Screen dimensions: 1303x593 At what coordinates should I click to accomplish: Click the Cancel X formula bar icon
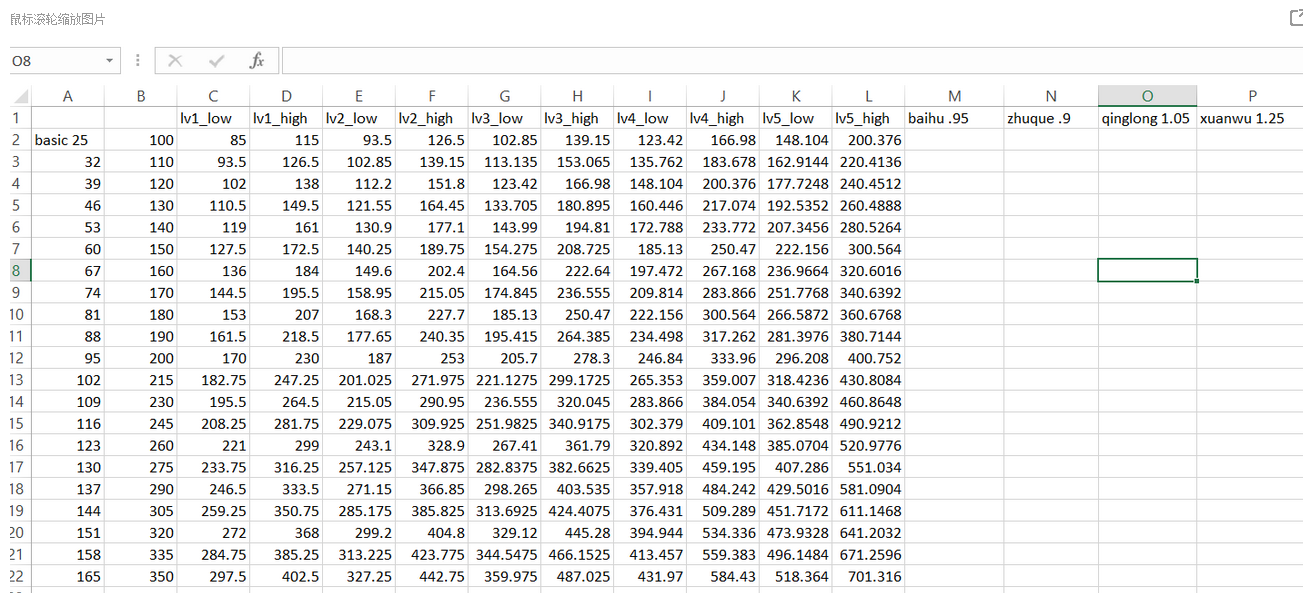[x=176, y=61]
